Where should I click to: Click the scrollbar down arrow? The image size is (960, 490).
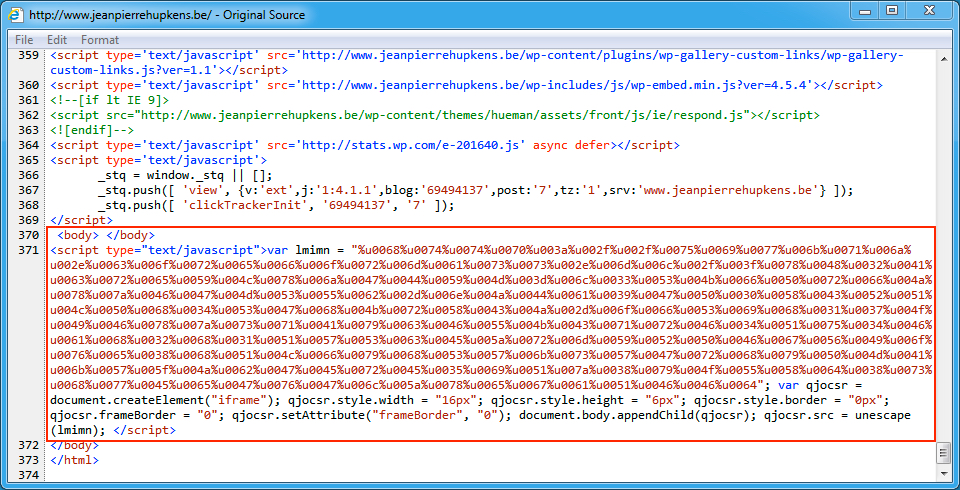tap(942, 473)
